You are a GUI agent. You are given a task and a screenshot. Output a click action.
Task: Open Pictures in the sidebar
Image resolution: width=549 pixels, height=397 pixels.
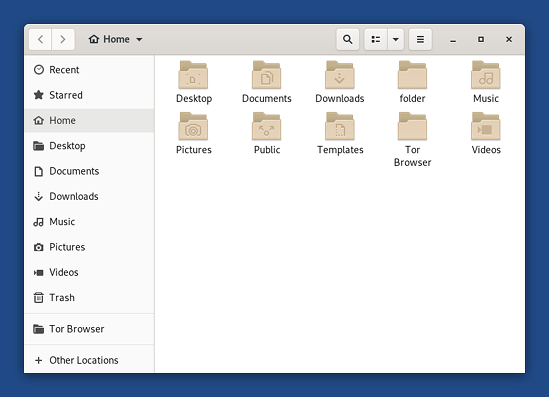(90, 247)
